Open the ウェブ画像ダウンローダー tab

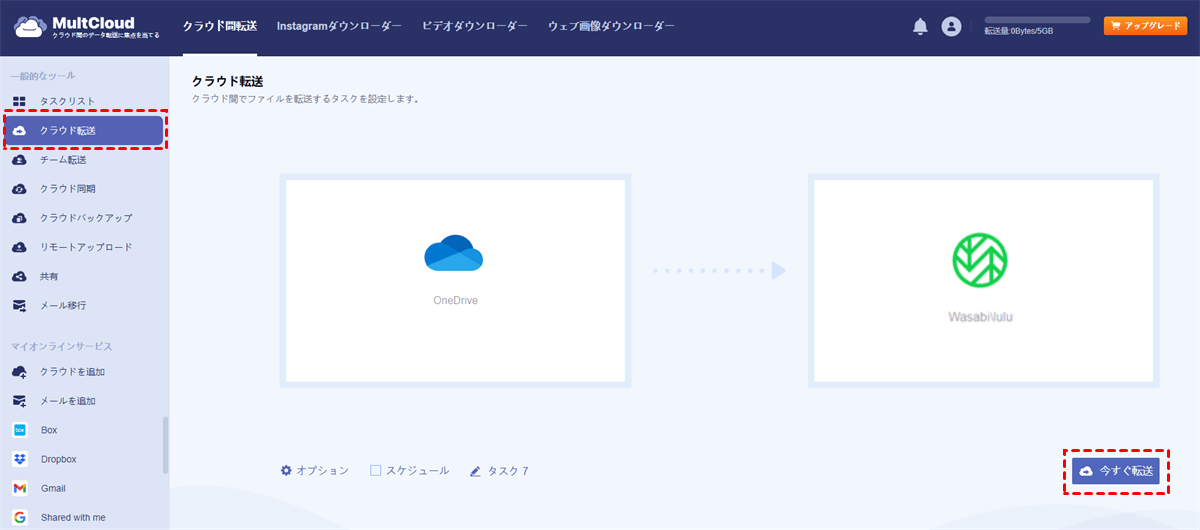(x=611, y=26)
